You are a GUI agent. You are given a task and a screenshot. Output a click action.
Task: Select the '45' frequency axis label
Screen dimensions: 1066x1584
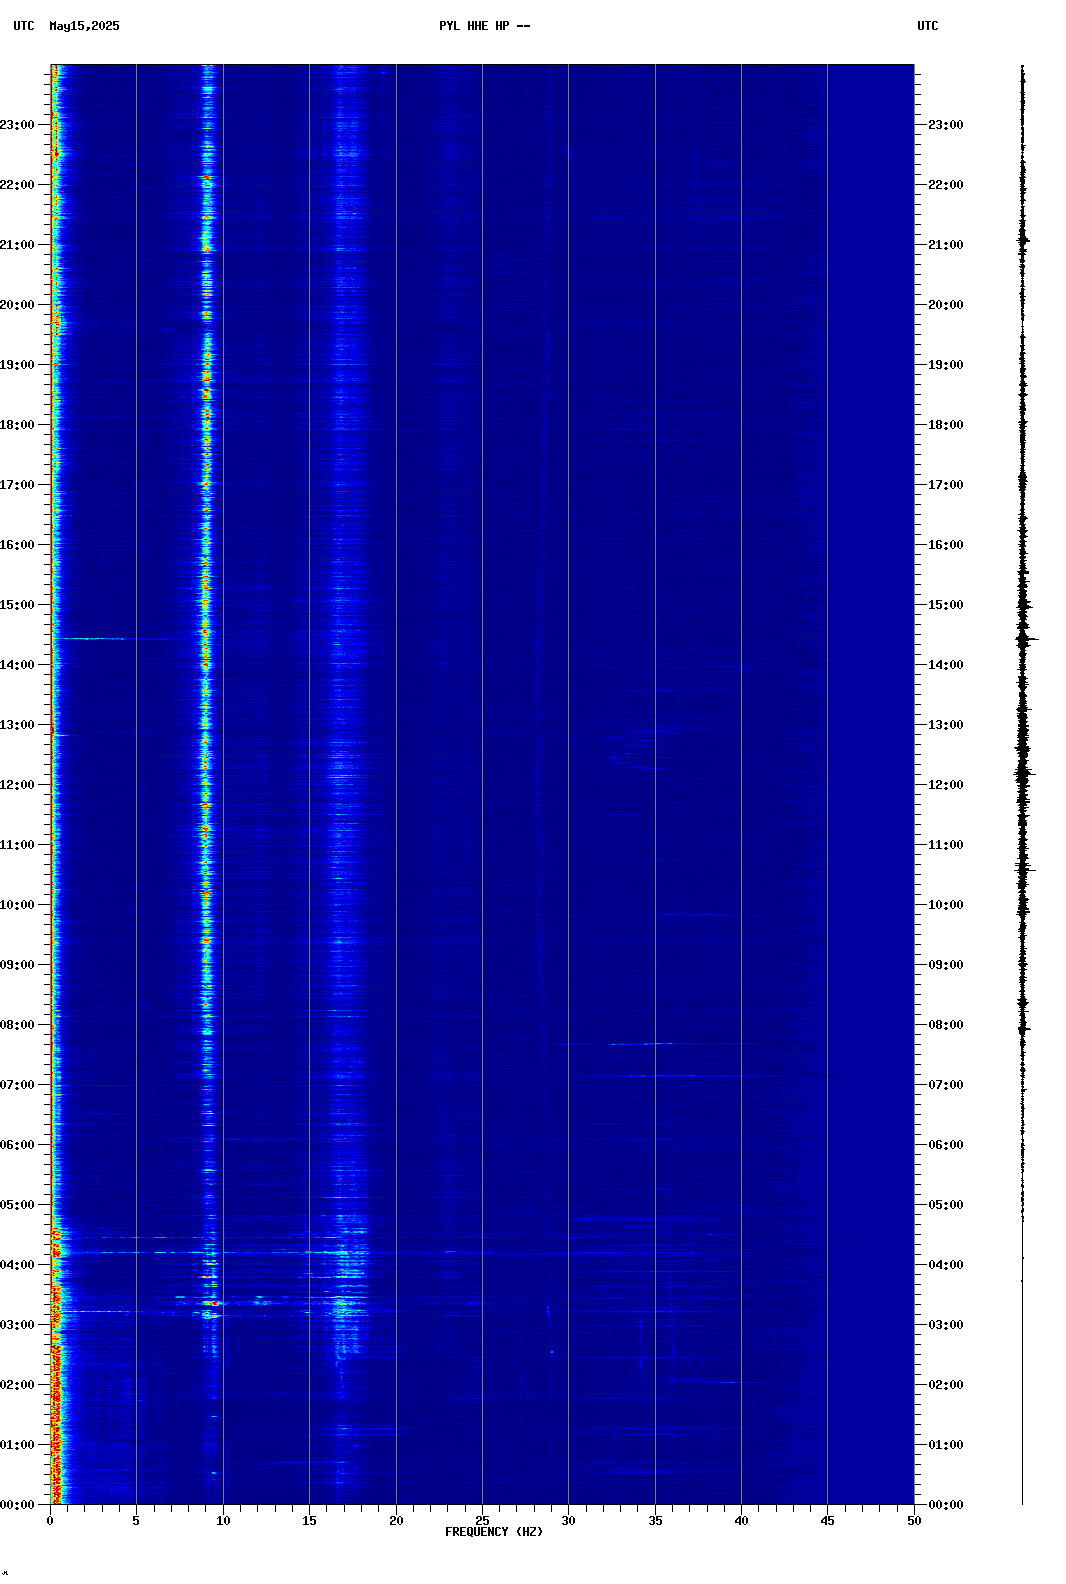pos(827,1521)
